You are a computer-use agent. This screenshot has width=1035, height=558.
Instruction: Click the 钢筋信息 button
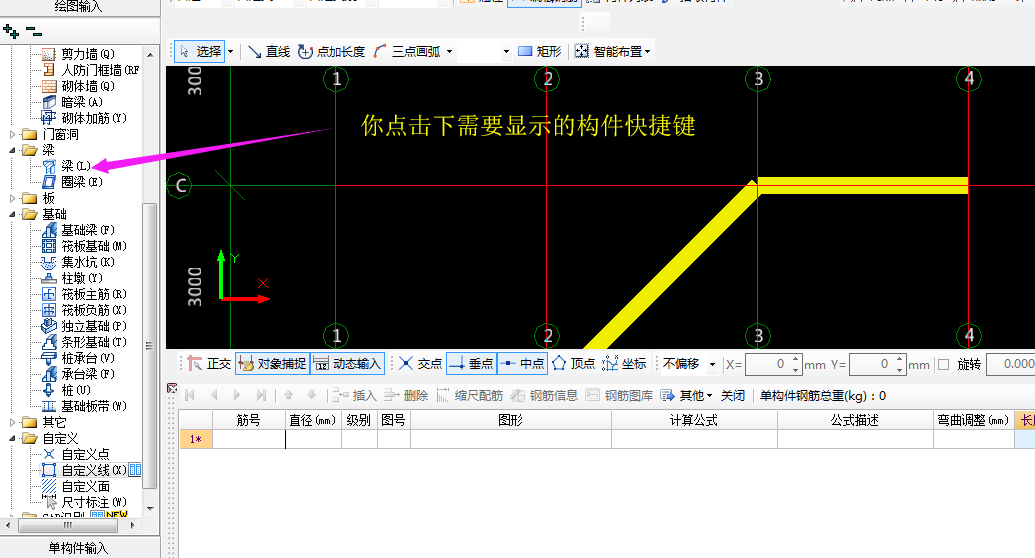545,396
